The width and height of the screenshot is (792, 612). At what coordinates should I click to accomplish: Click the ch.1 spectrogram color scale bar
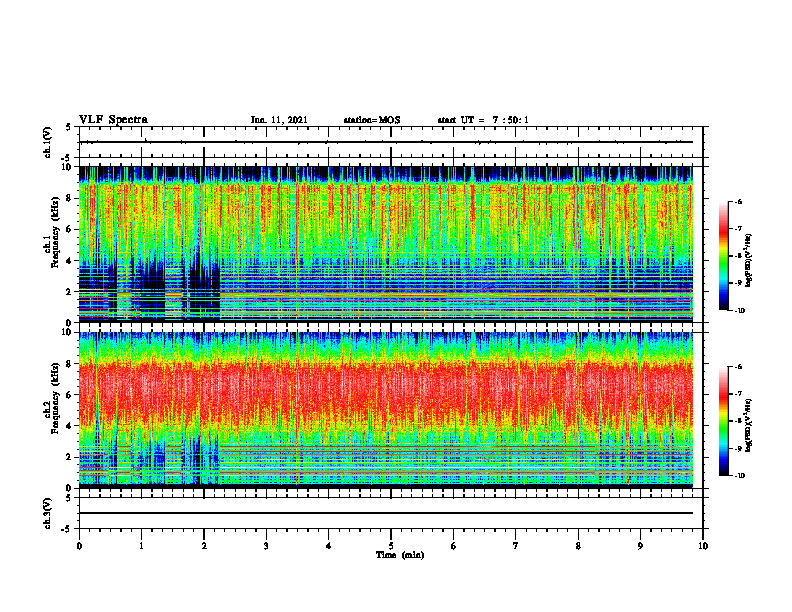pos(723,256)
